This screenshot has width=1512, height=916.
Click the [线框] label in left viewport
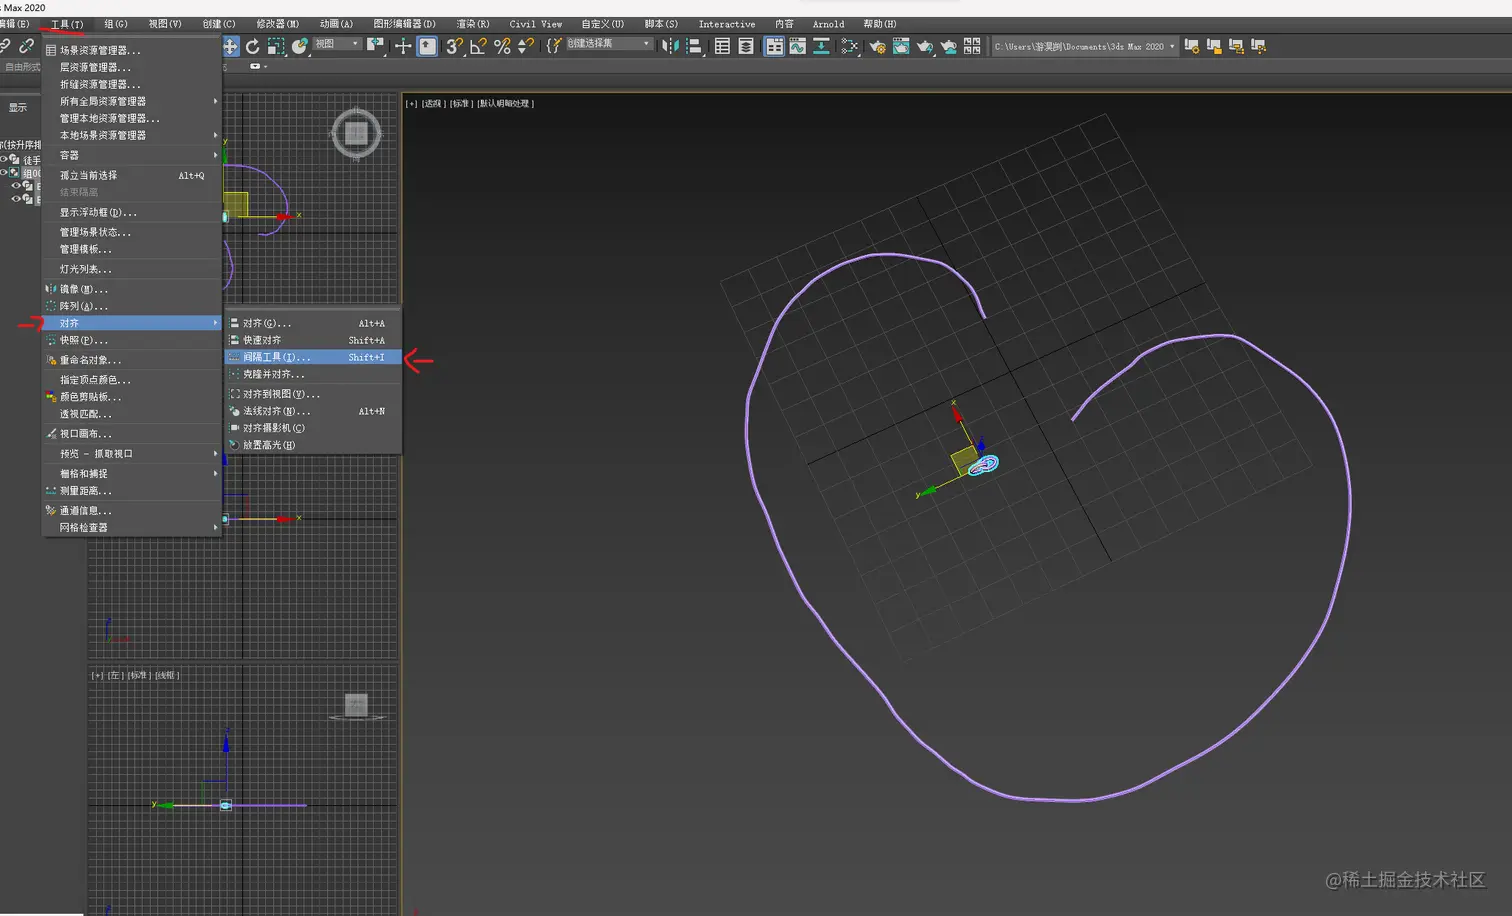167,675
